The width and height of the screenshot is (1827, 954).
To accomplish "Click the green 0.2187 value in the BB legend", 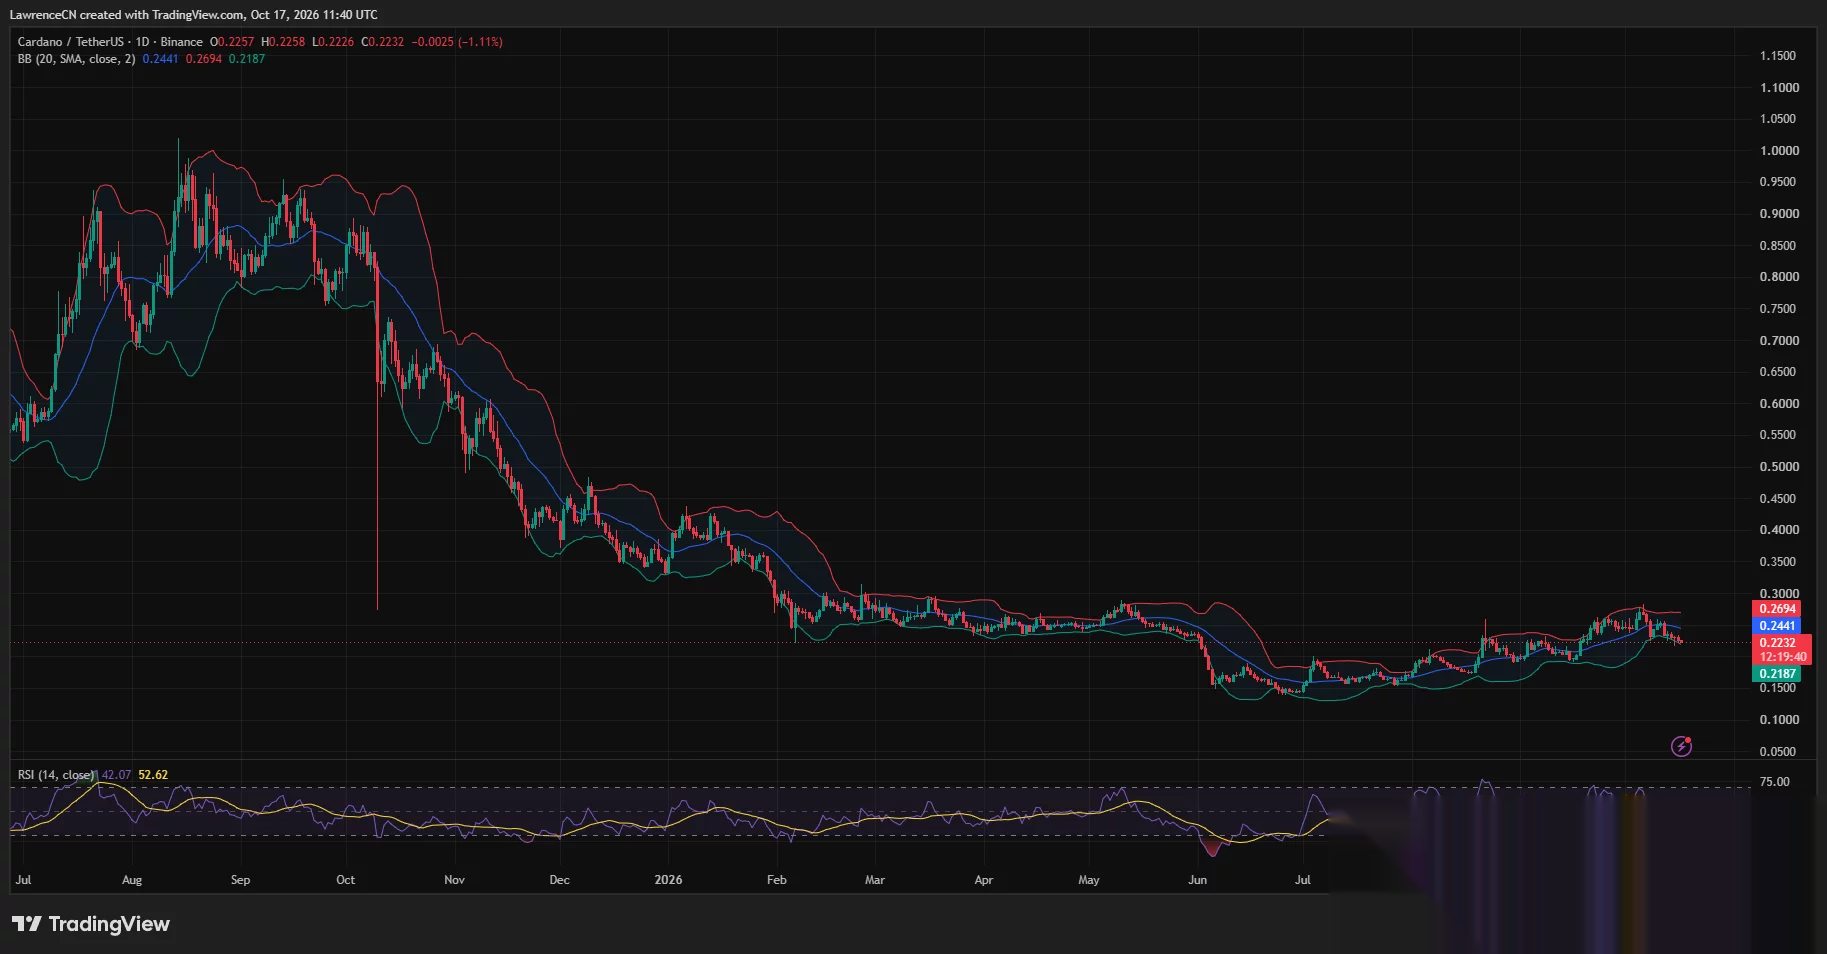I will click(247, 59).
